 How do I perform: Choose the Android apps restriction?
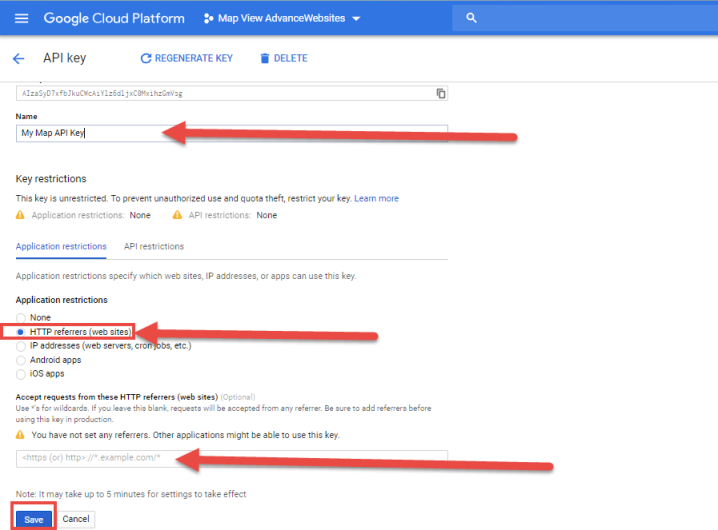(x=22, y=360)
